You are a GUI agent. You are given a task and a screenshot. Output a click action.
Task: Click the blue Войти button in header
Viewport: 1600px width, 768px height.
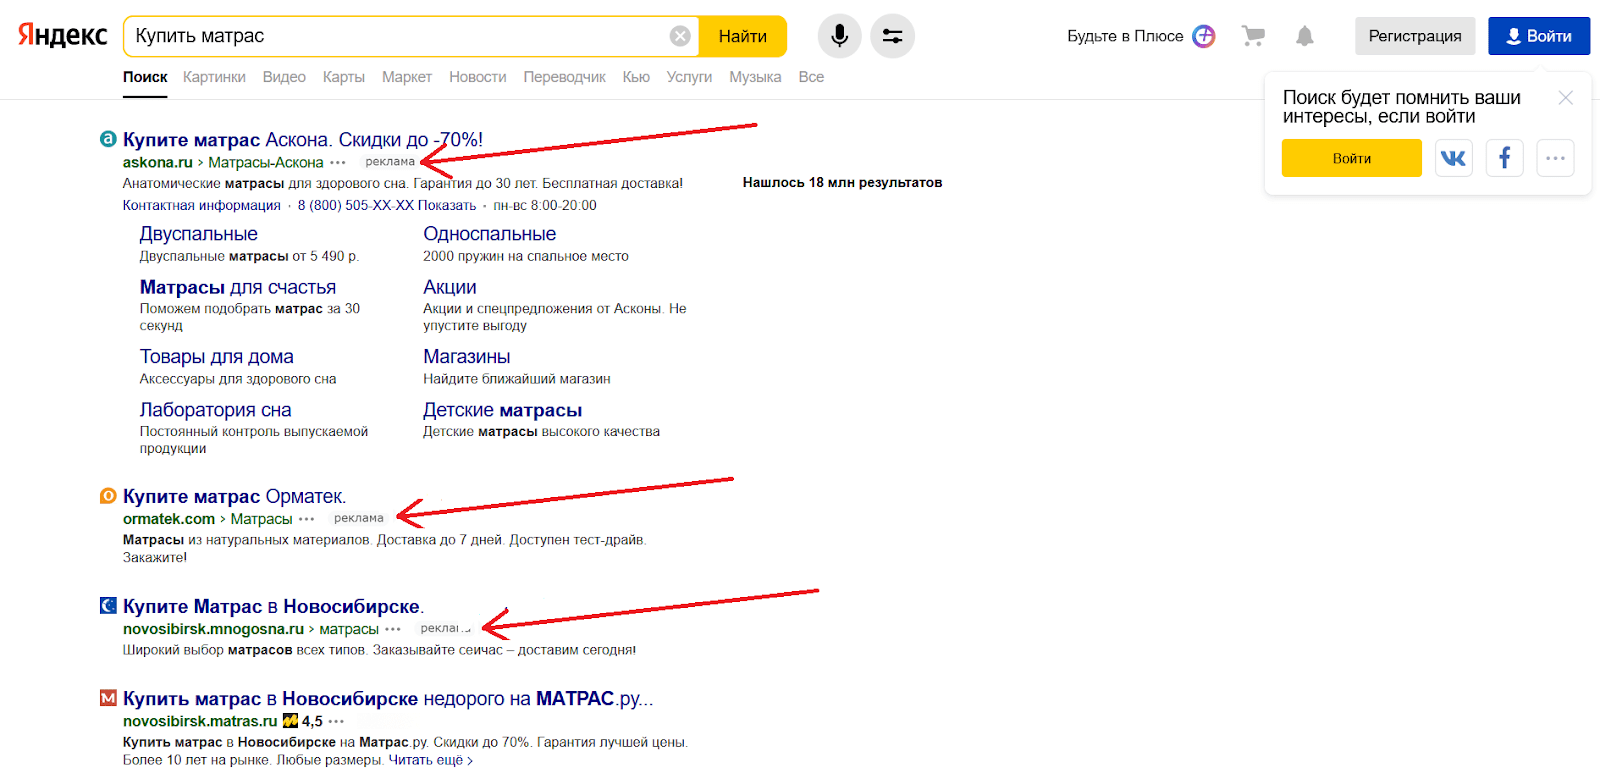point(1539,36)
